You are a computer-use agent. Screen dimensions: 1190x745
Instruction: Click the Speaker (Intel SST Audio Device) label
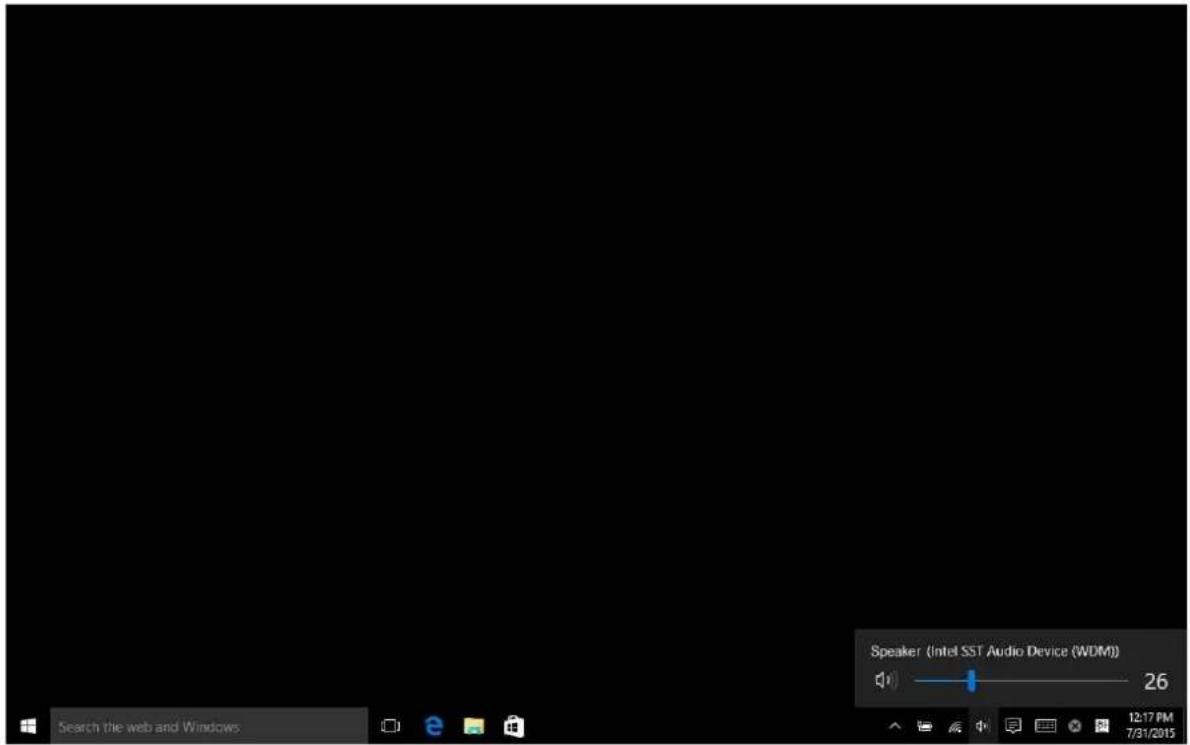[994, 651]
